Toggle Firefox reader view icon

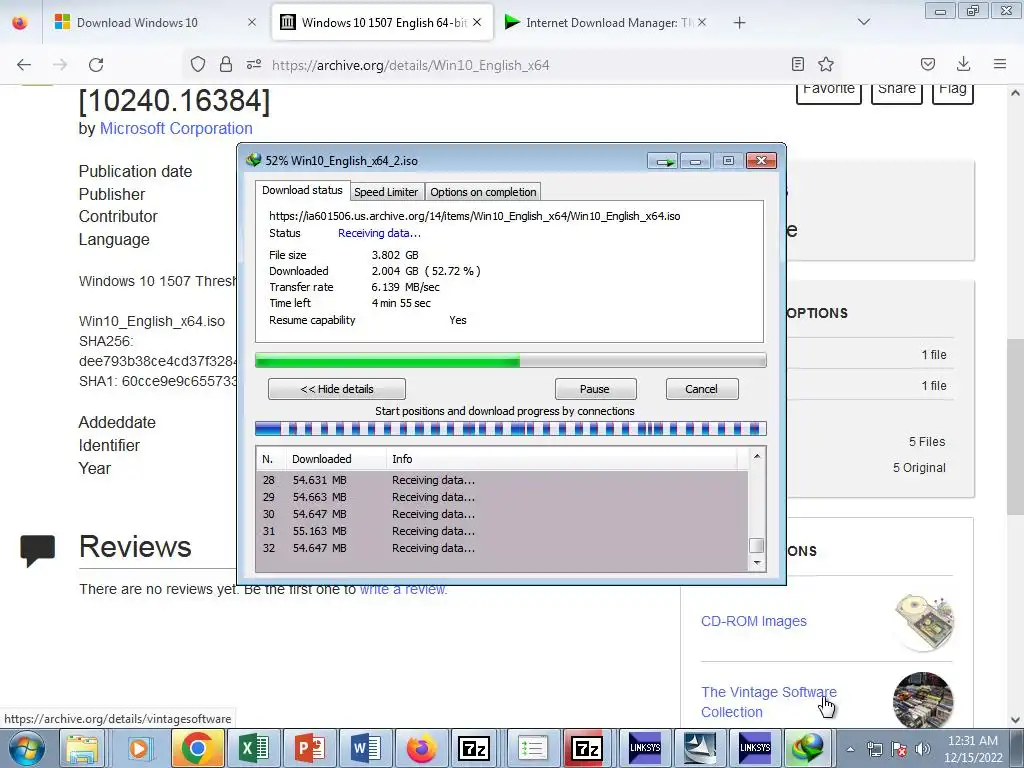pos(797,64)
